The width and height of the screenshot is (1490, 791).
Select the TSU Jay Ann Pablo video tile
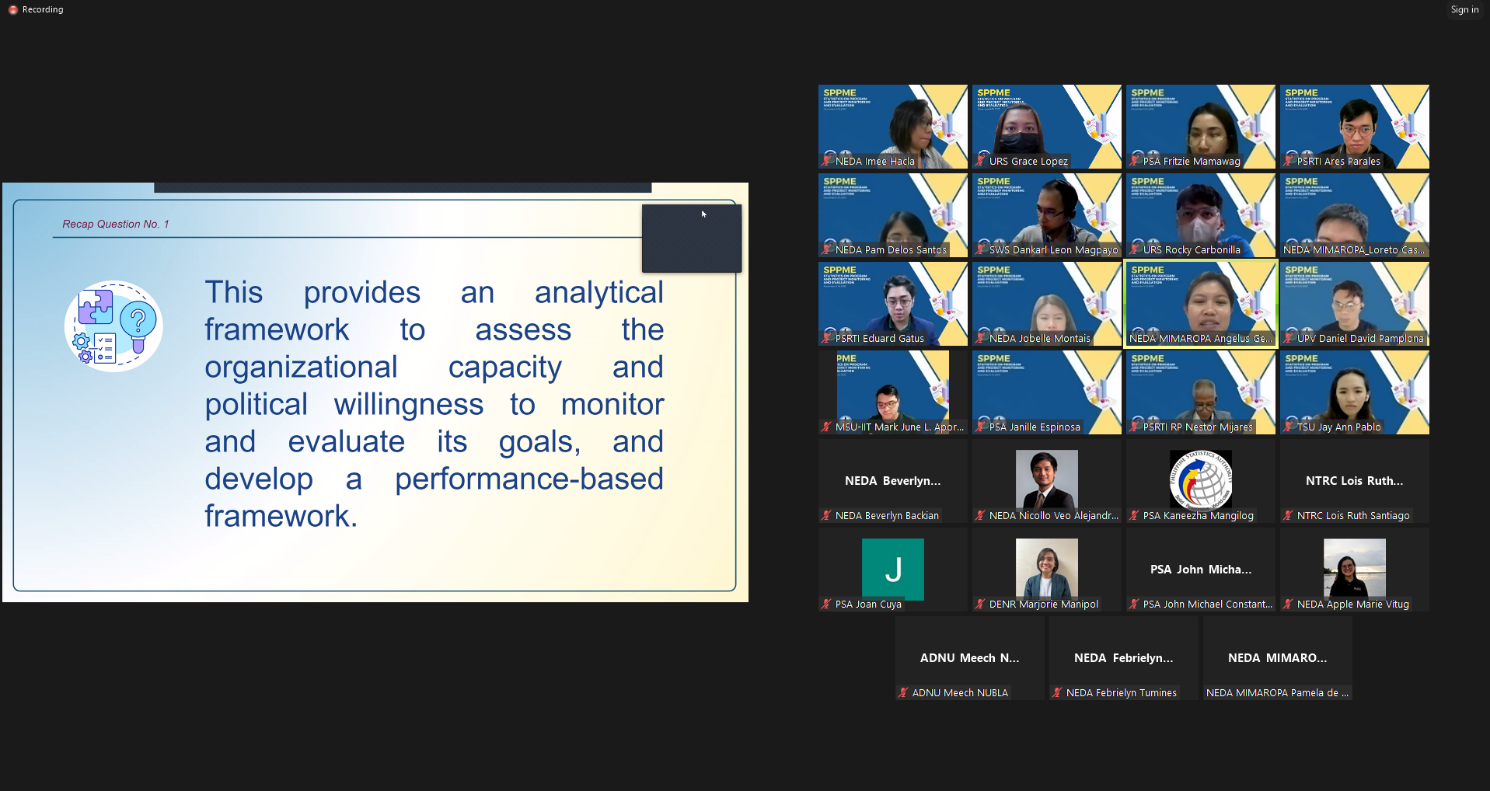(1354, 391)
